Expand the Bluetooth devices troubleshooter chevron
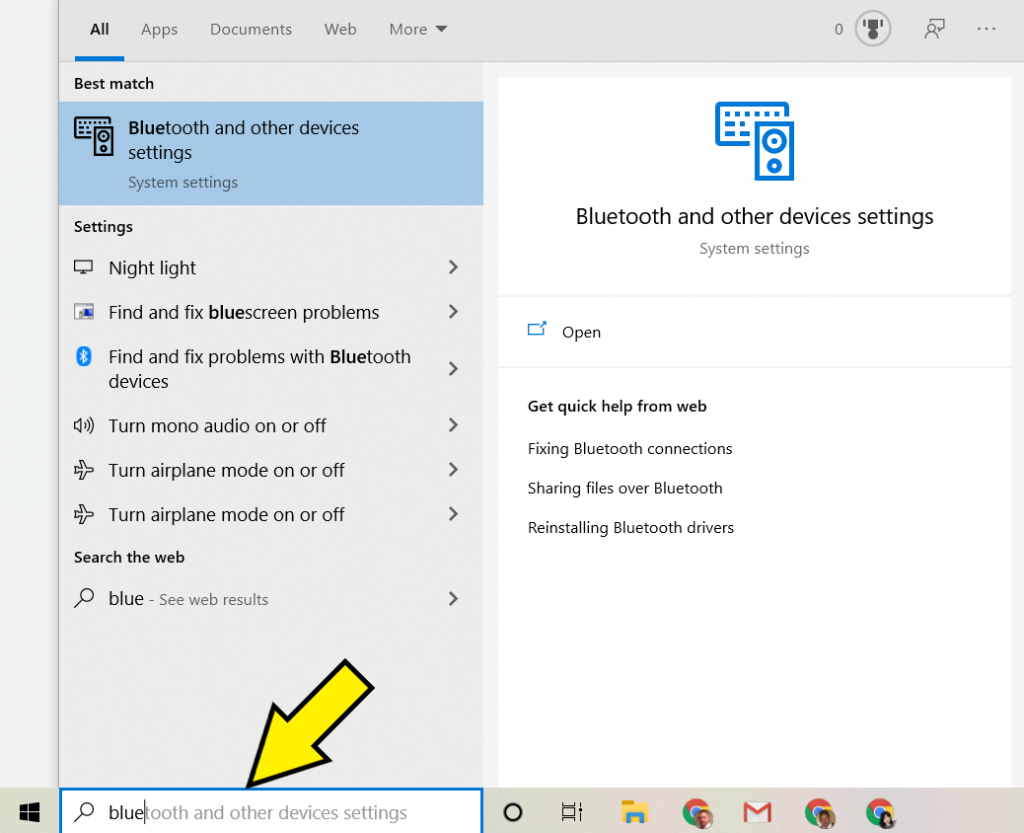 (x=453, y=369)
